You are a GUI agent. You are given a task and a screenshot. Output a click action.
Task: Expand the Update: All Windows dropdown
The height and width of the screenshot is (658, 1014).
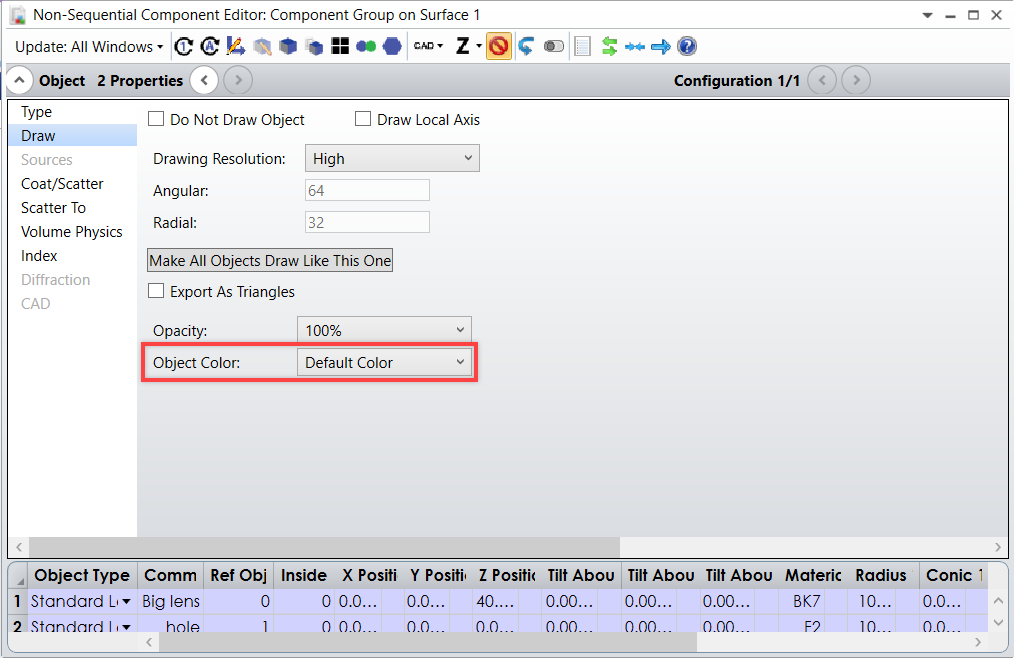pos(89,47)
